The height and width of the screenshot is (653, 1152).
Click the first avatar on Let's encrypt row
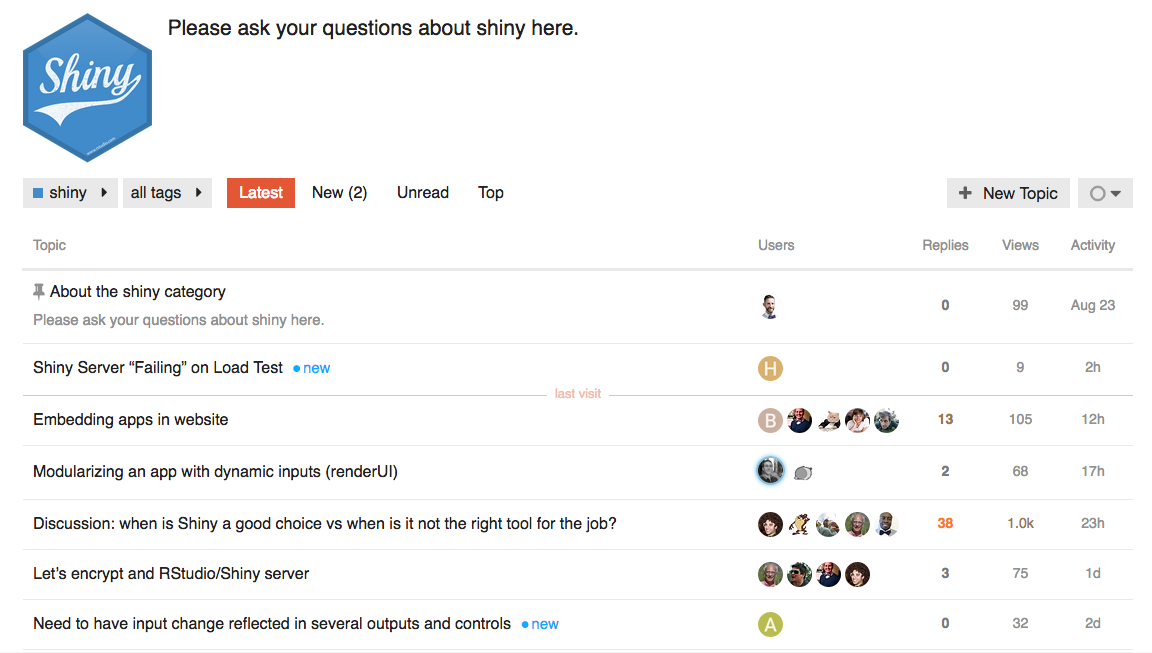click(770, 574)
